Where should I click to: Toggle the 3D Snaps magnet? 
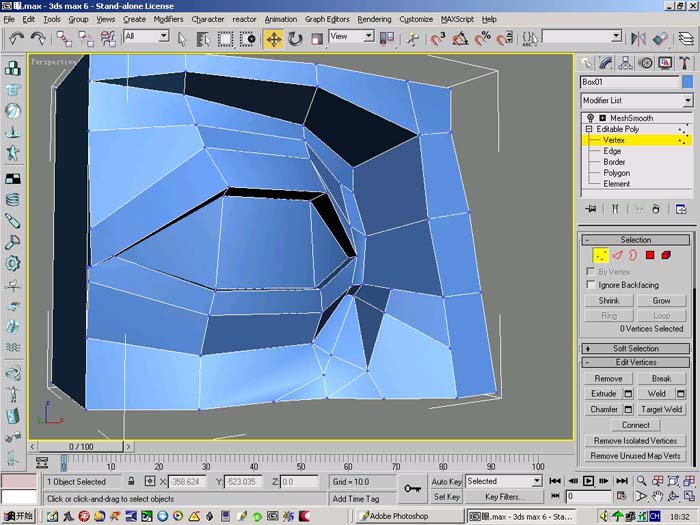[438, 39]
